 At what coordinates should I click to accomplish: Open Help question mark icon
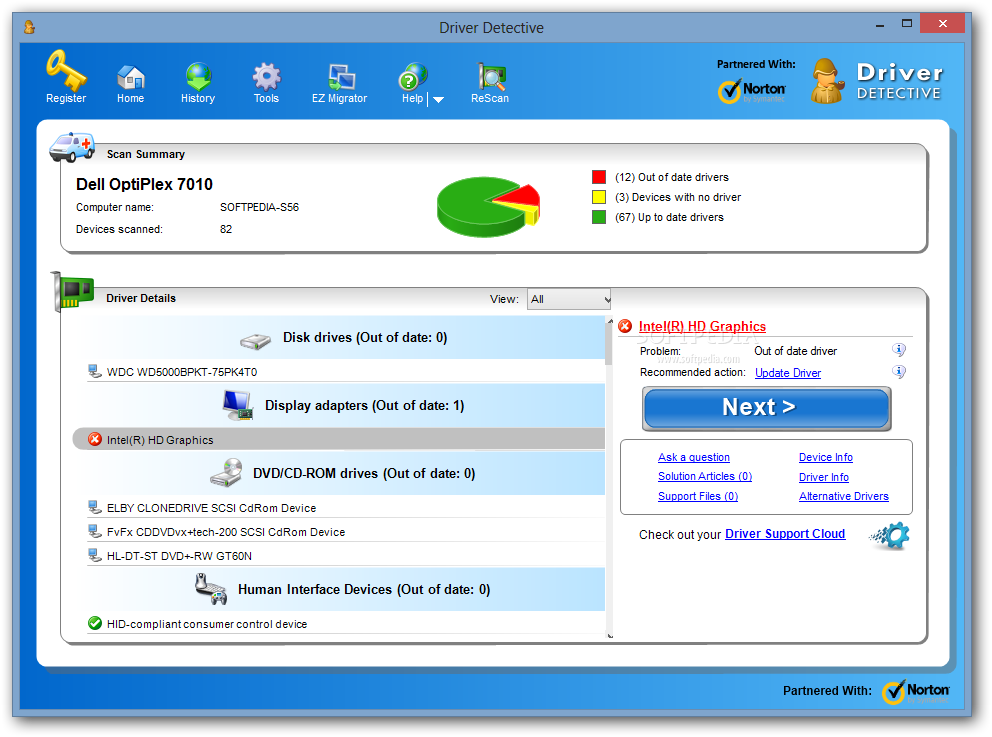click(x=412, y=77)
